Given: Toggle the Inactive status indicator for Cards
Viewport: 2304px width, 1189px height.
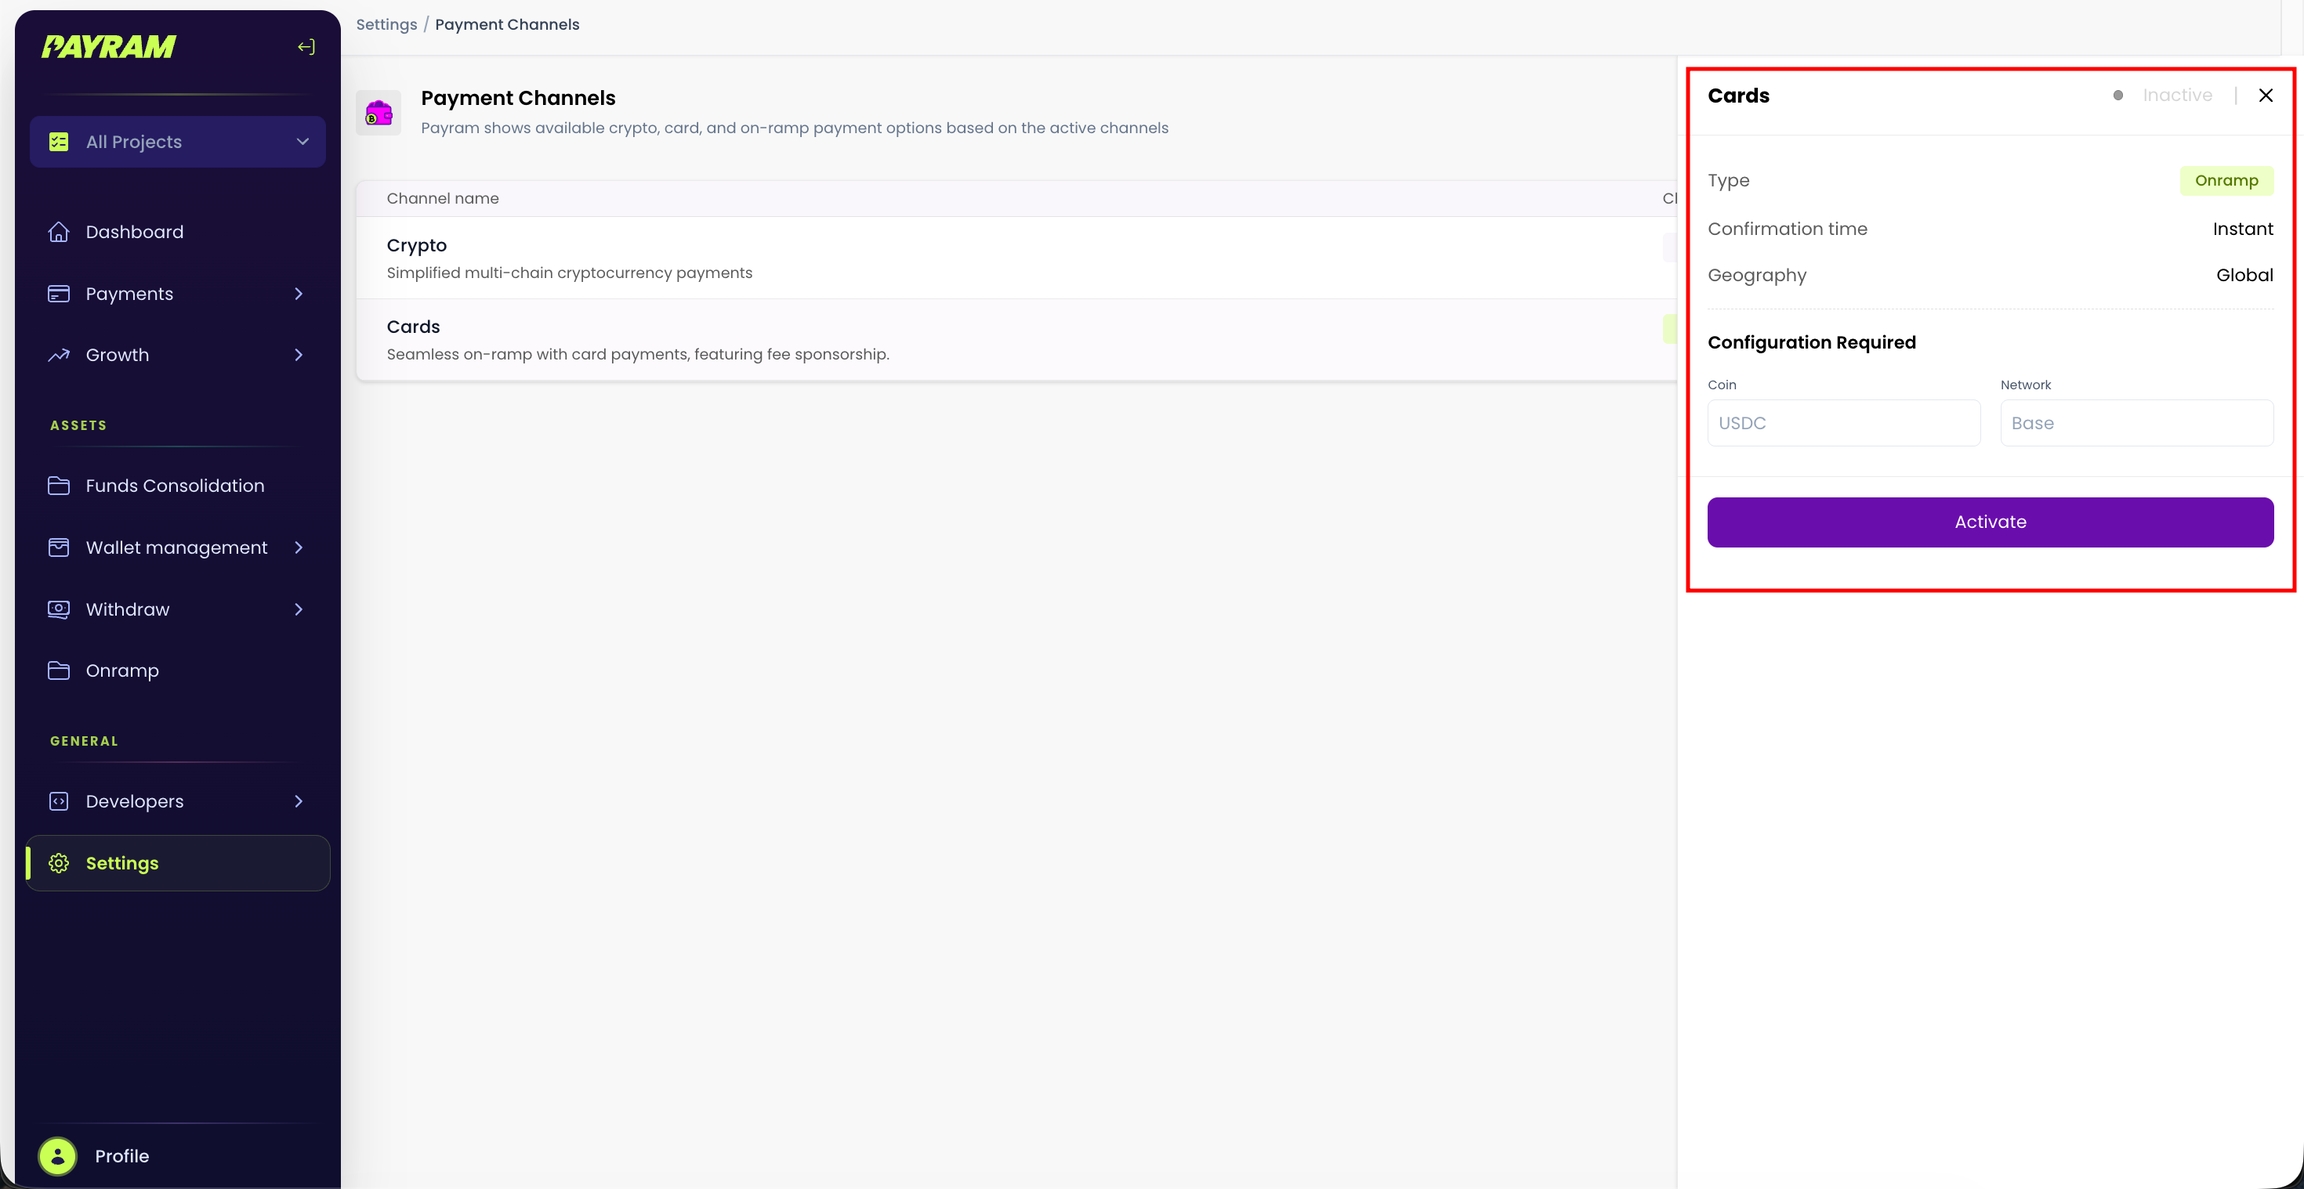Looking at the screenshot, I should pyautogui.click(x=2116, y=95).
